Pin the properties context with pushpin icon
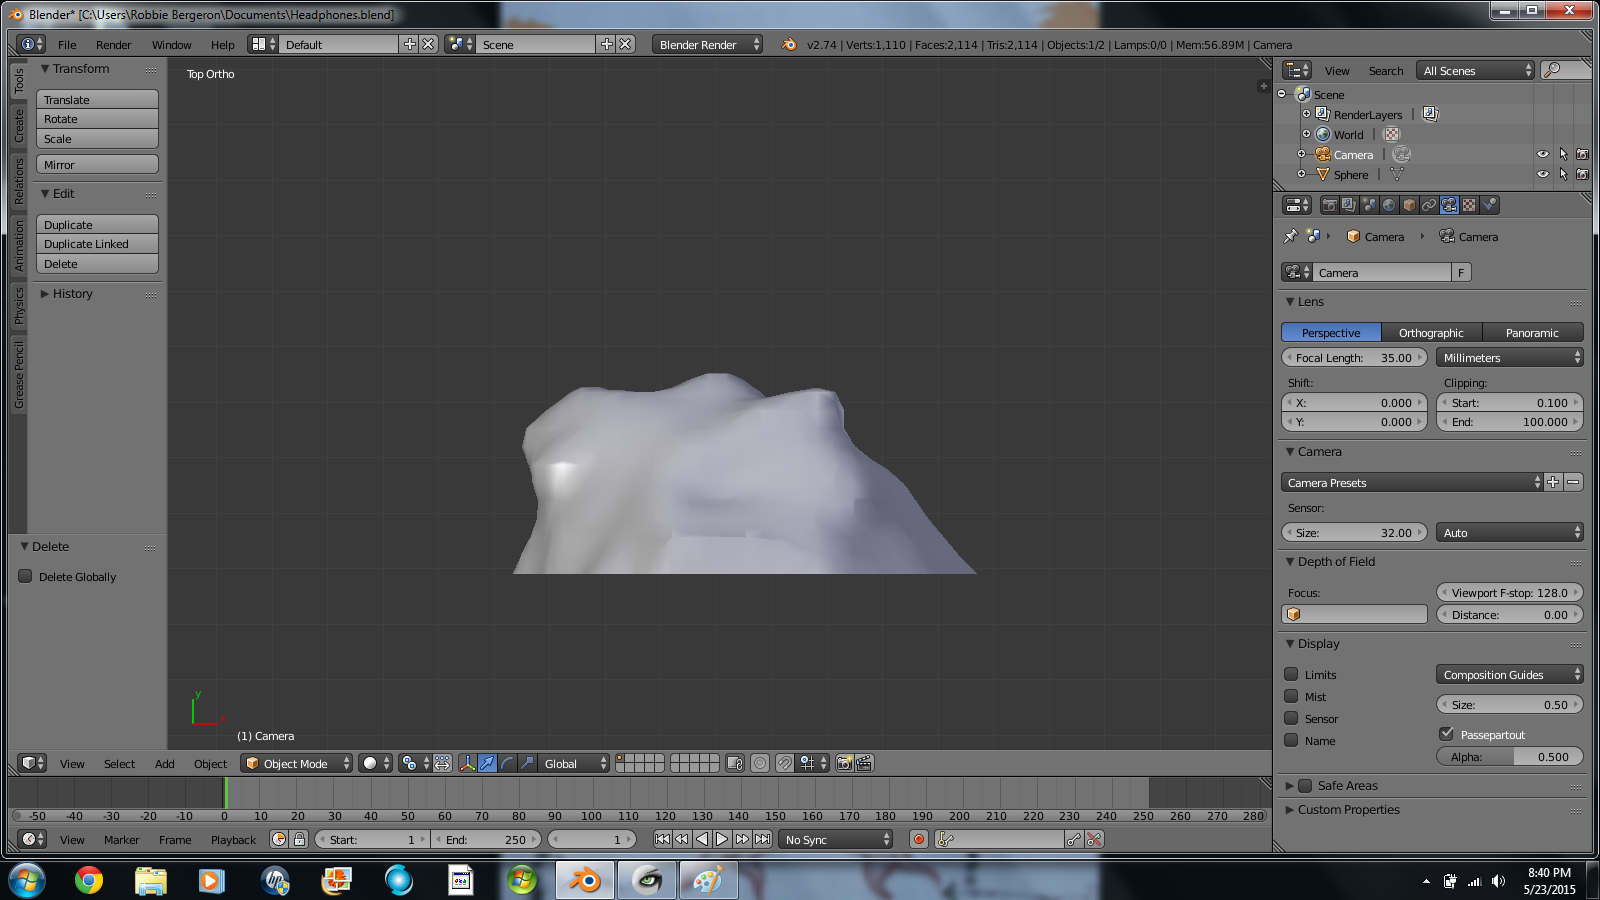1600x900 pixels. point(1291,237)
